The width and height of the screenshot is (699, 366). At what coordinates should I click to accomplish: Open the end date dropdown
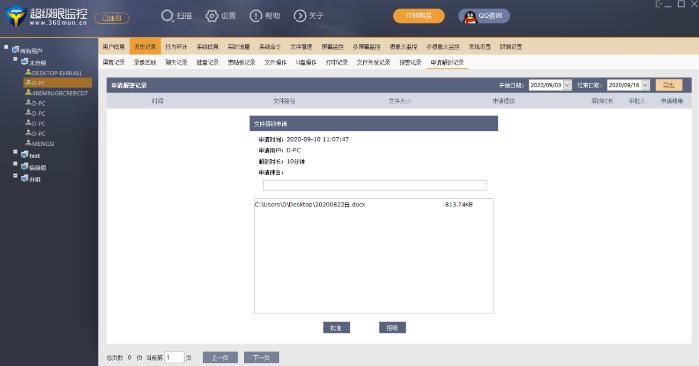click(x=645, y=85)
